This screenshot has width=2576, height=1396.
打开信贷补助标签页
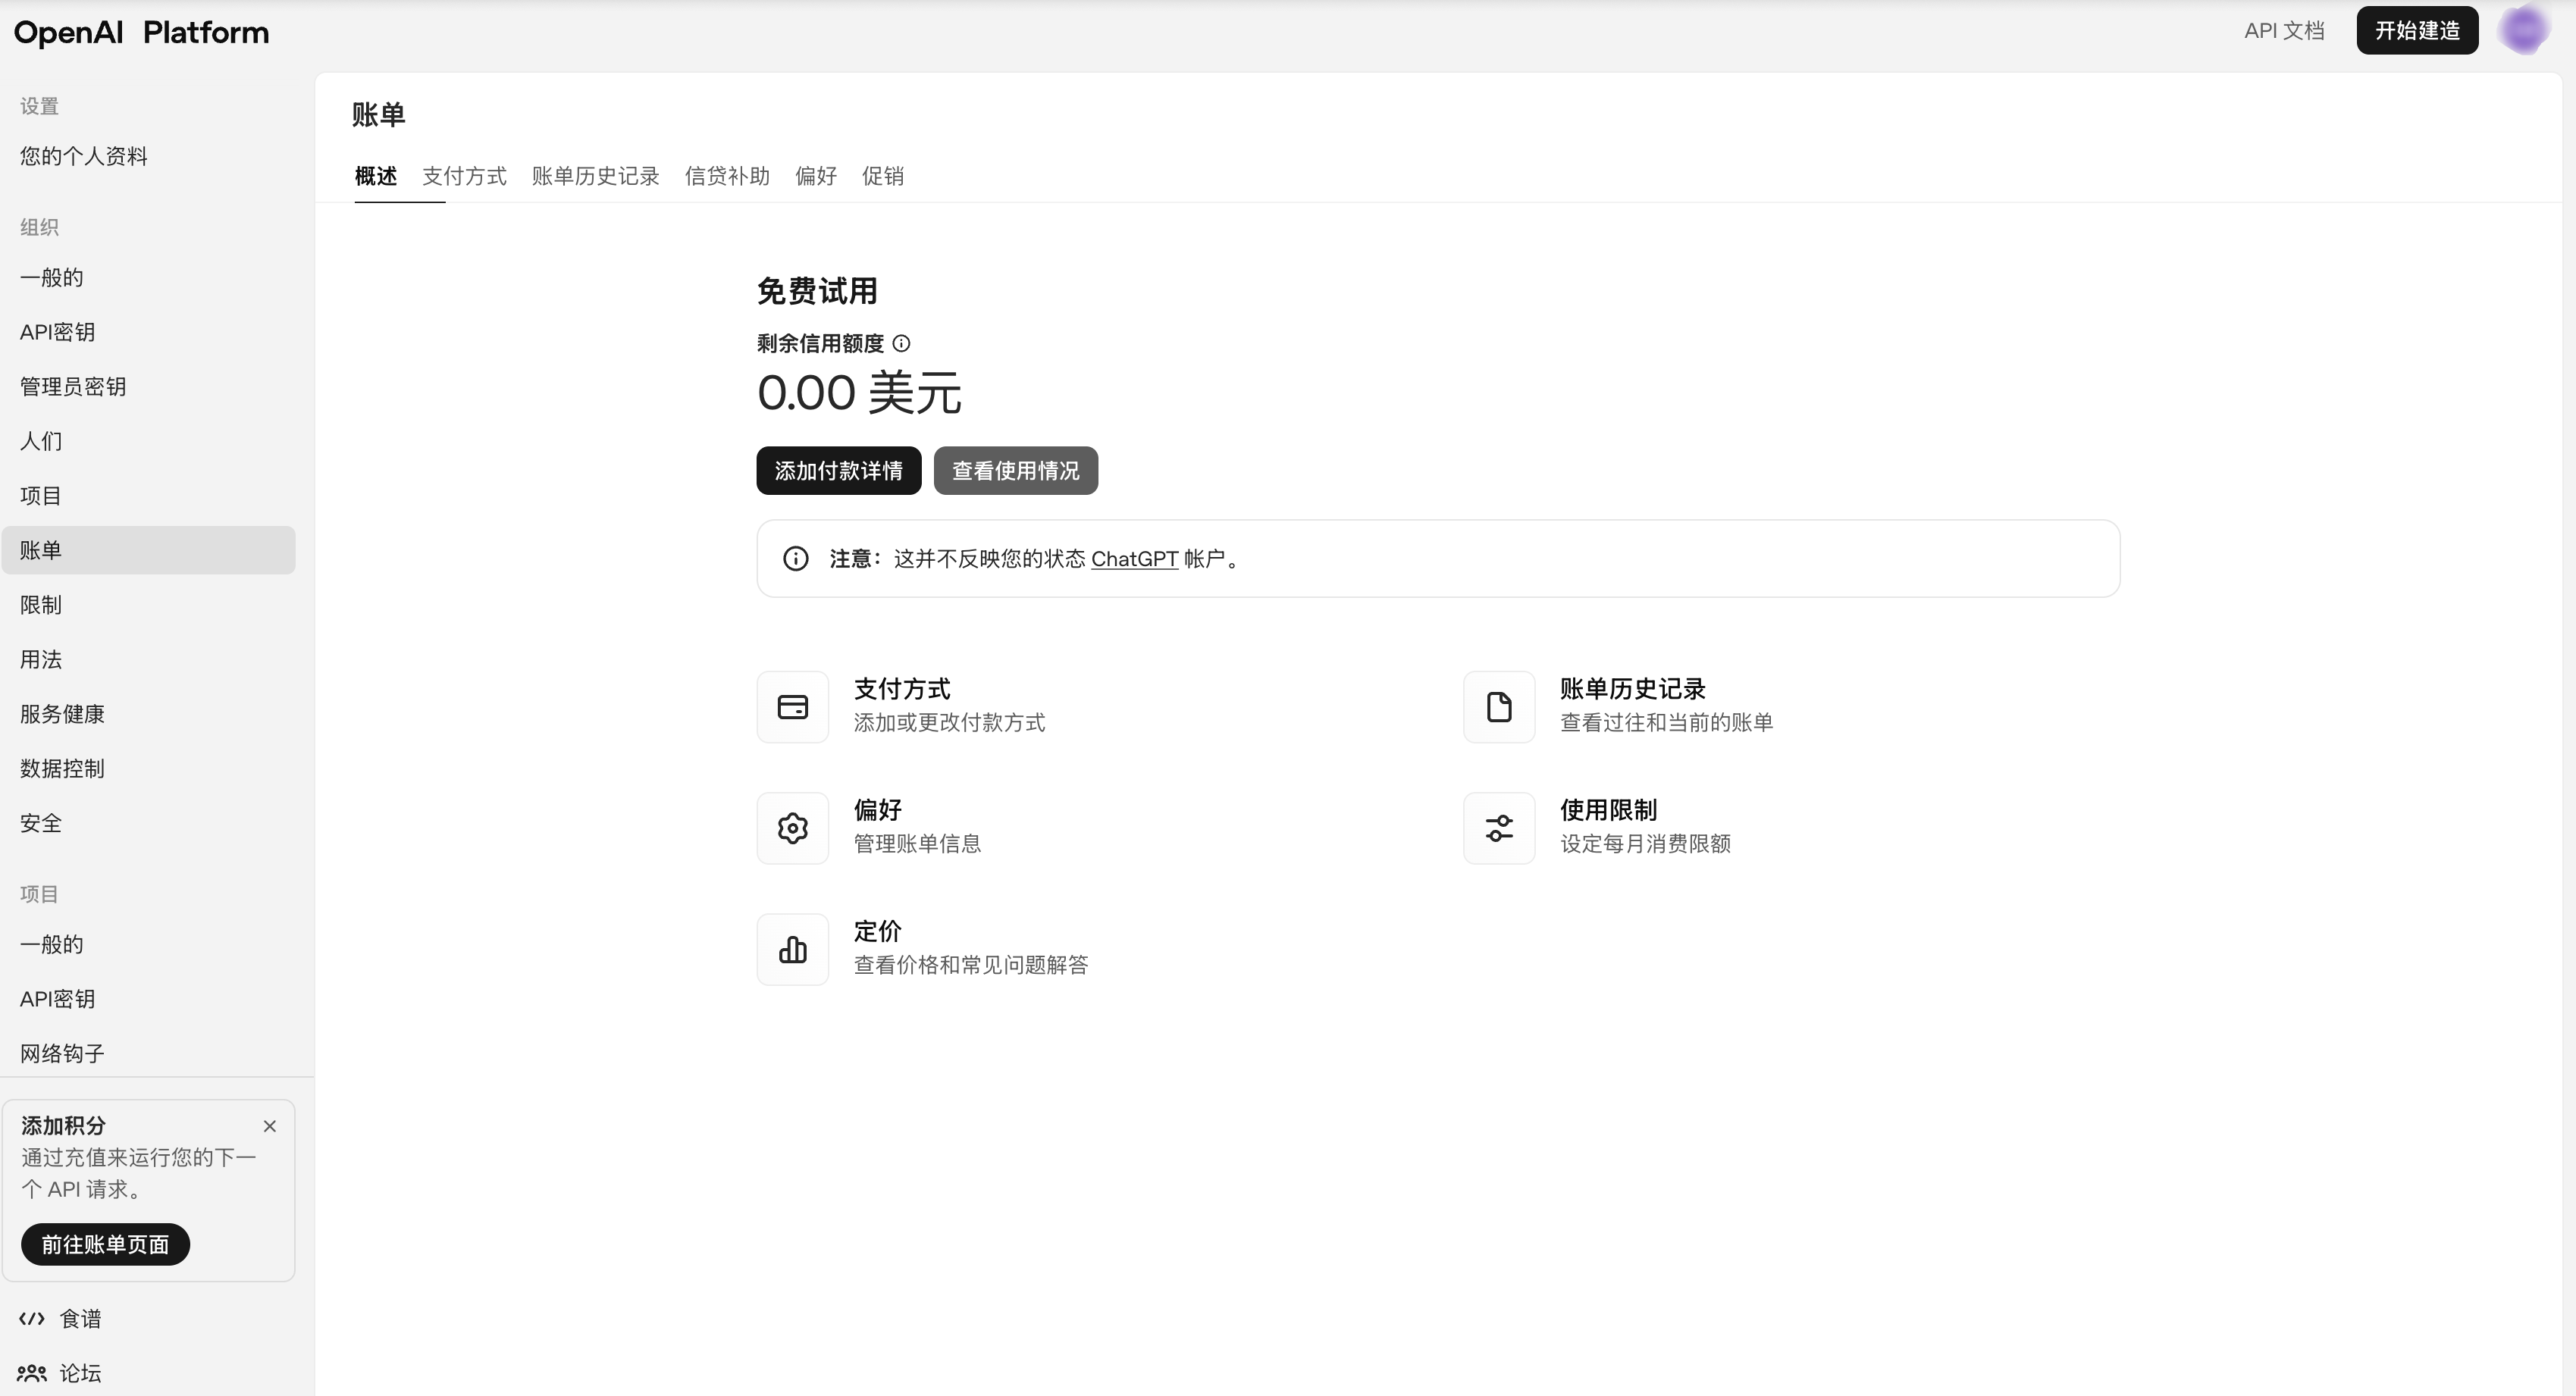tap(727, 176)
